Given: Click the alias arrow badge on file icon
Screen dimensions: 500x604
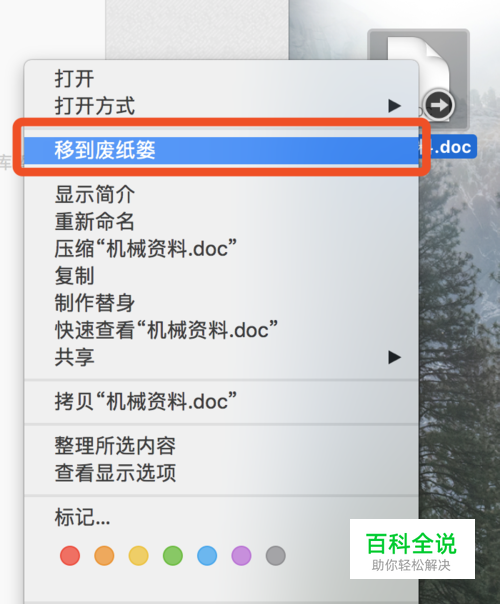Looking at the screenshot, I should click(438, 105).
